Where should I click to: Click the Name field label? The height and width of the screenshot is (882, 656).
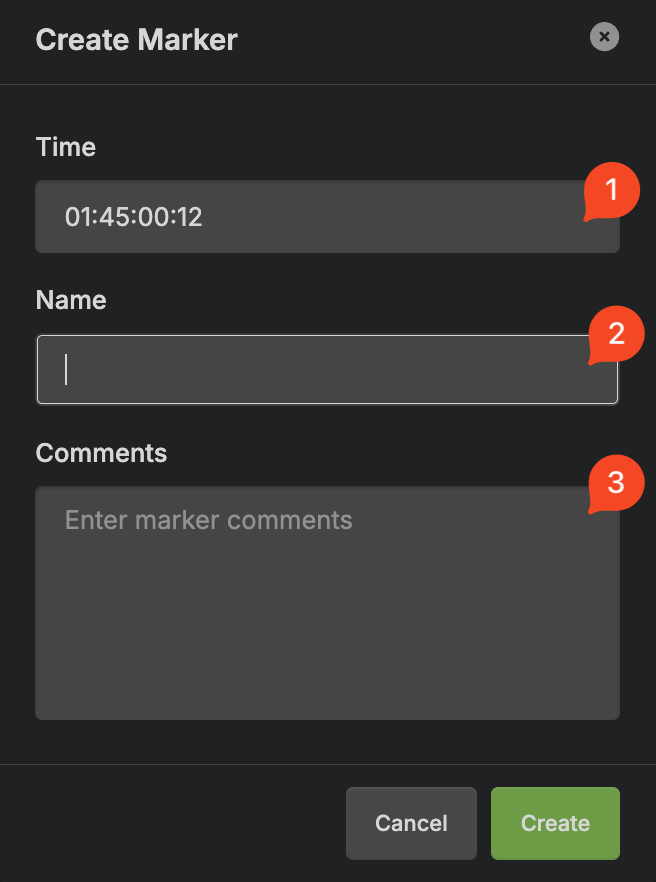click(71, 300)
